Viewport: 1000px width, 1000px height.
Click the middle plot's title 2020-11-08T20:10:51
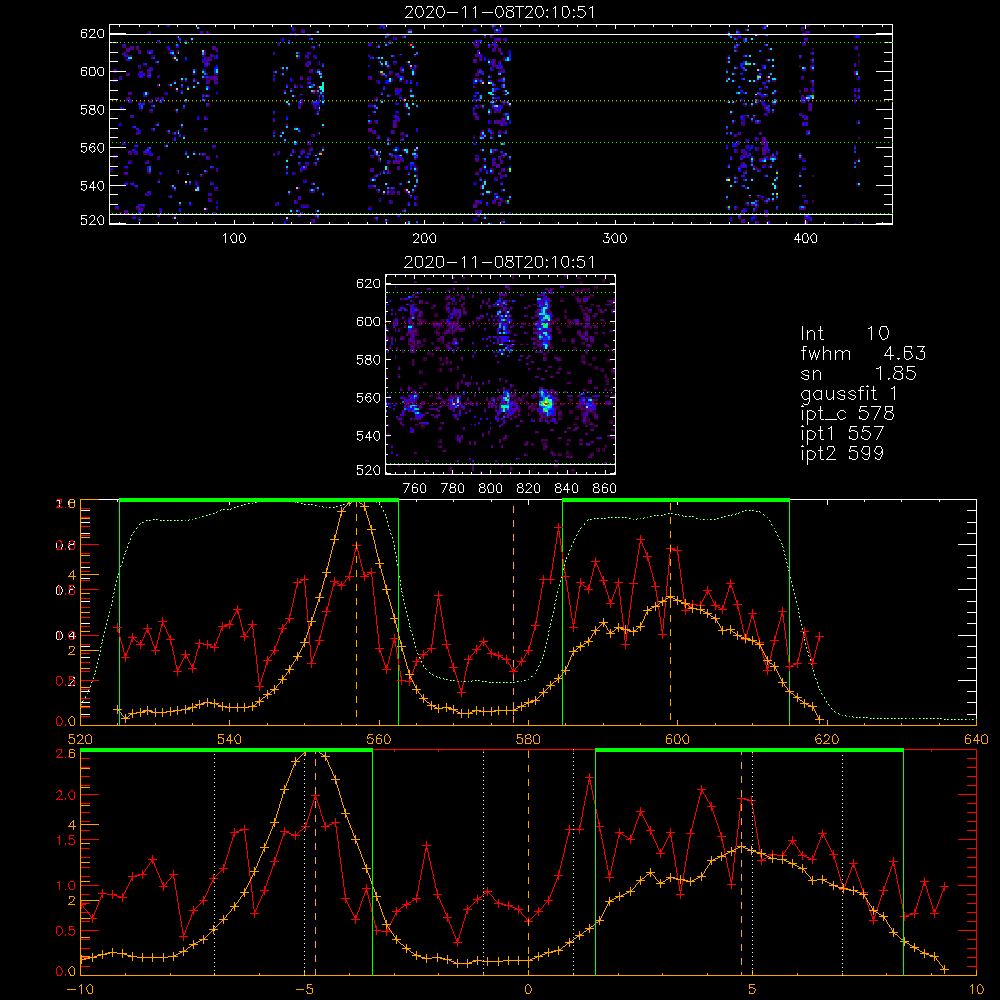tap(500, 262)
